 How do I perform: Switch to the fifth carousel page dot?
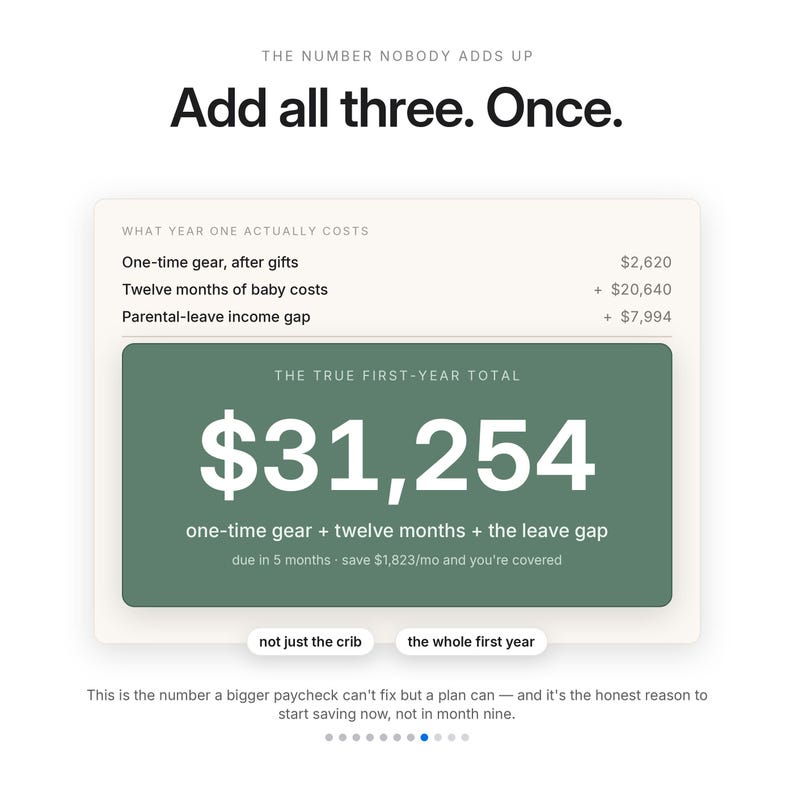point(384,737)
